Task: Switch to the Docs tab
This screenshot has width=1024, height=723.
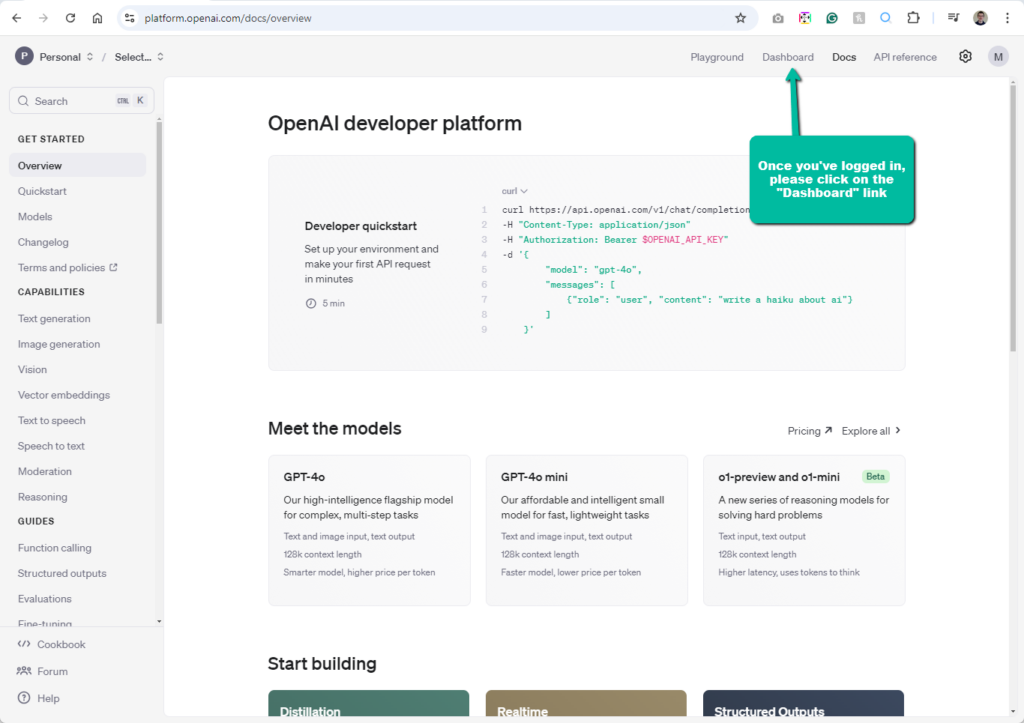Action: pyautogui.click(x=844, y=57)
